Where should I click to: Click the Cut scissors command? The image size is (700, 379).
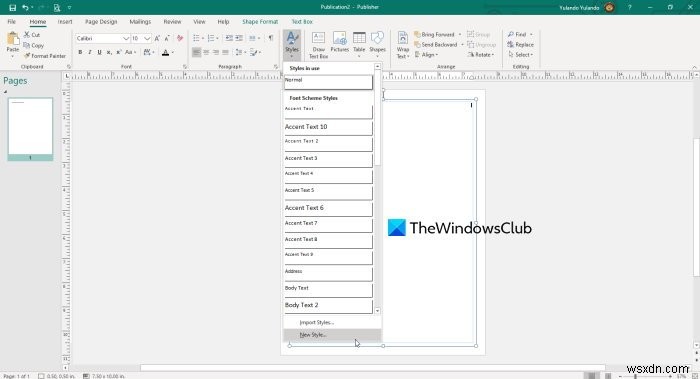coord(32,35)
